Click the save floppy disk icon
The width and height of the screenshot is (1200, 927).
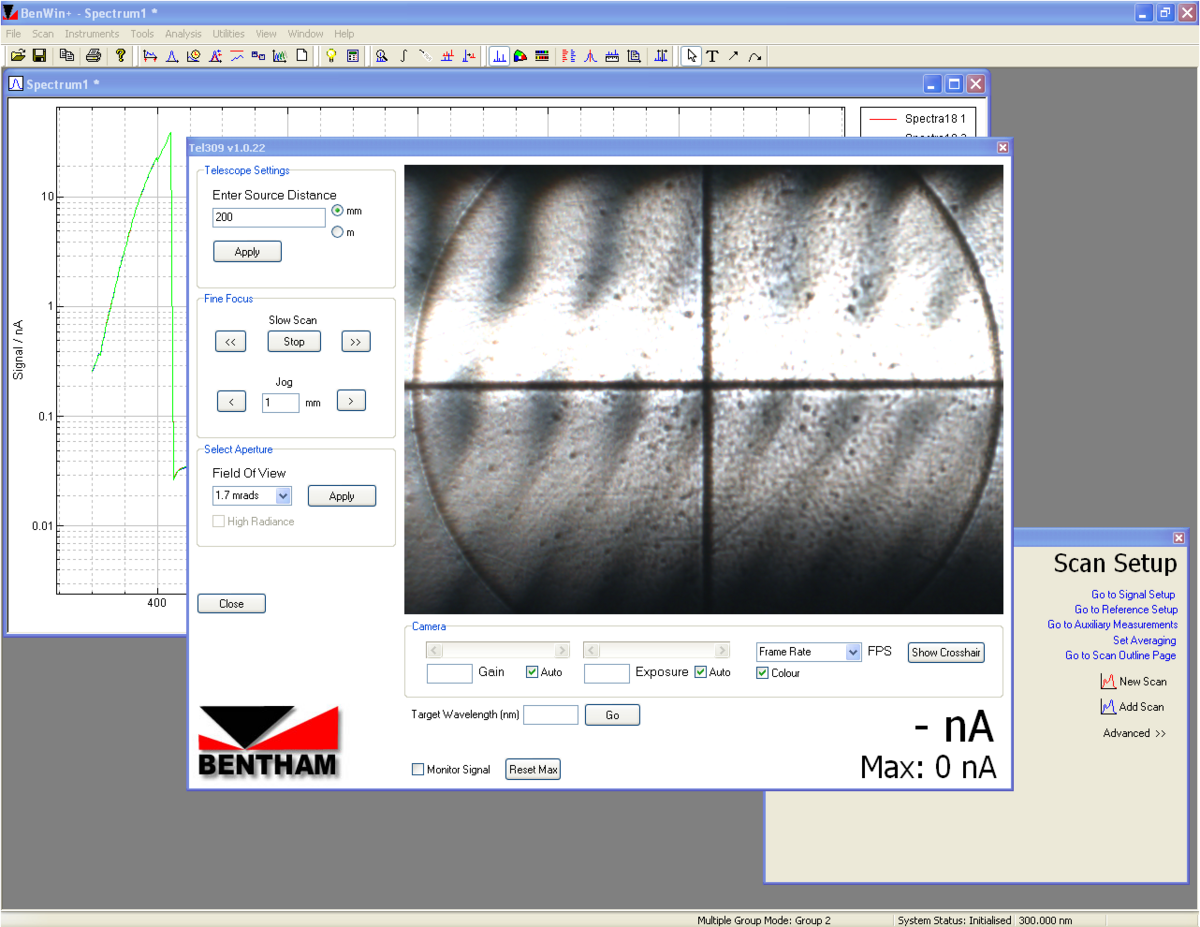point(39,56)
